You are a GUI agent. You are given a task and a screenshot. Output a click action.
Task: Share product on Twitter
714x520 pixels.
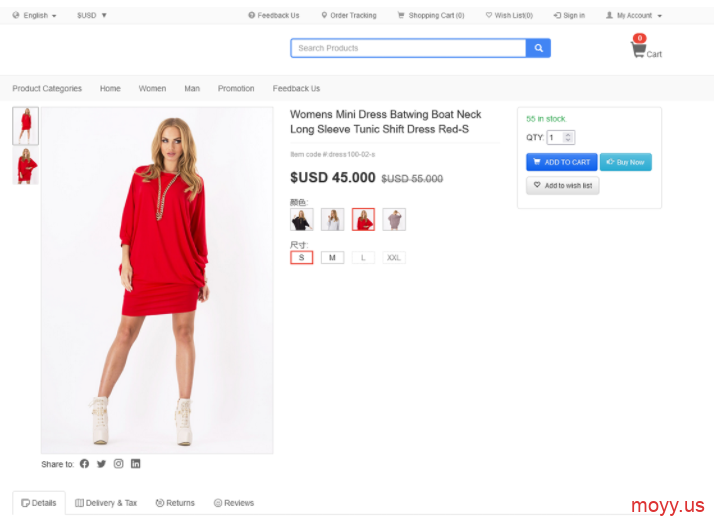[101, 464]
